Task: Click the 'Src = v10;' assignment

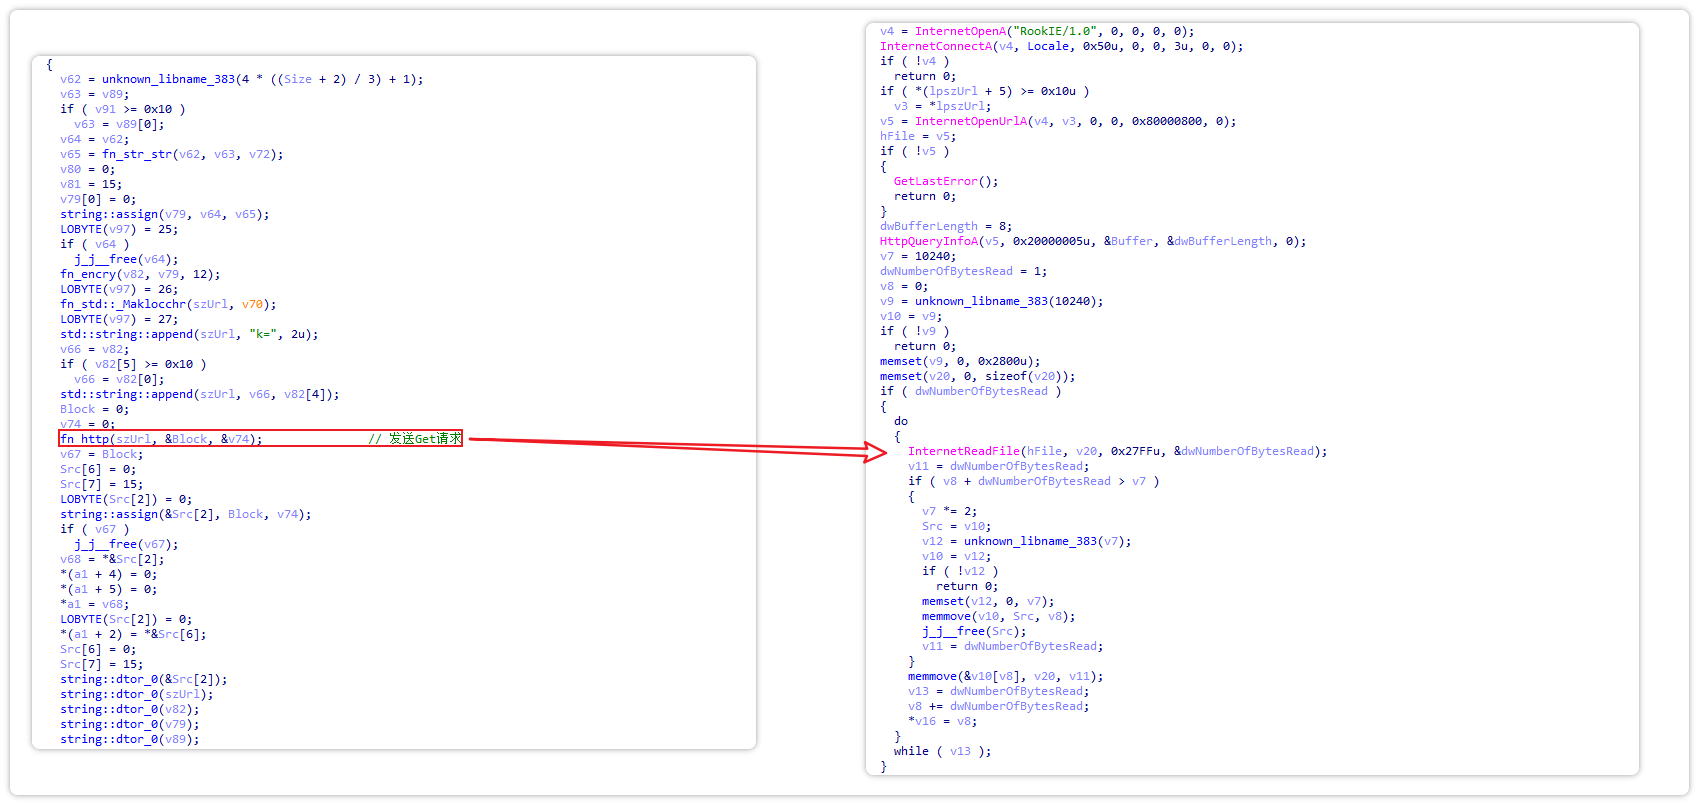Action: [957, 526]
